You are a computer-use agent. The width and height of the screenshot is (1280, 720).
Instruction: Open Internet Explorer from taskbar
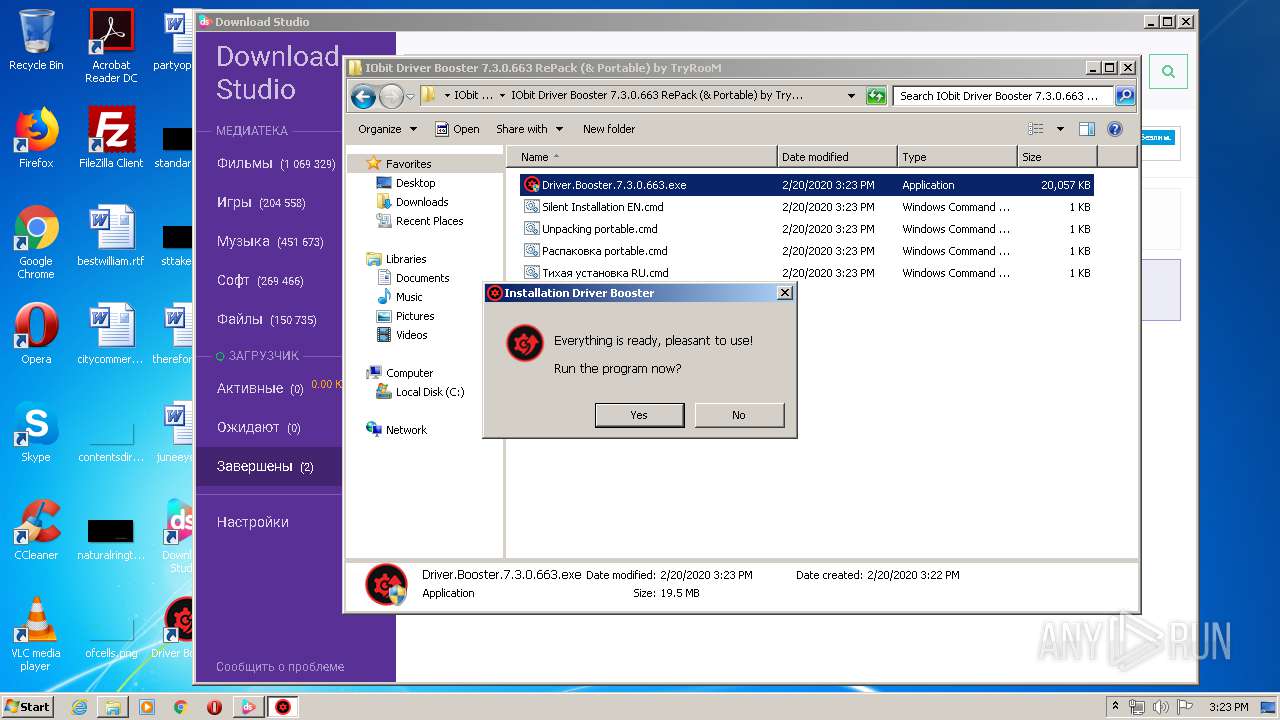click(x=79, y=707)
